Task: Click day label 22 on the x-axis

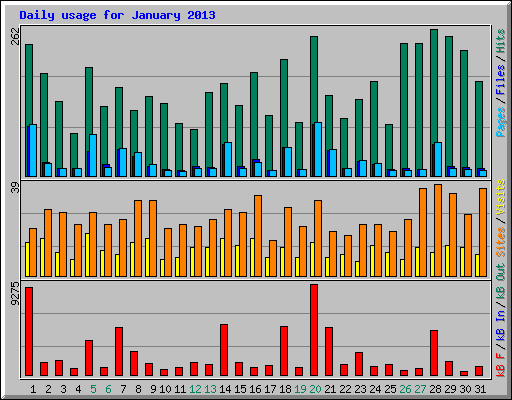Action: [345, 389]
